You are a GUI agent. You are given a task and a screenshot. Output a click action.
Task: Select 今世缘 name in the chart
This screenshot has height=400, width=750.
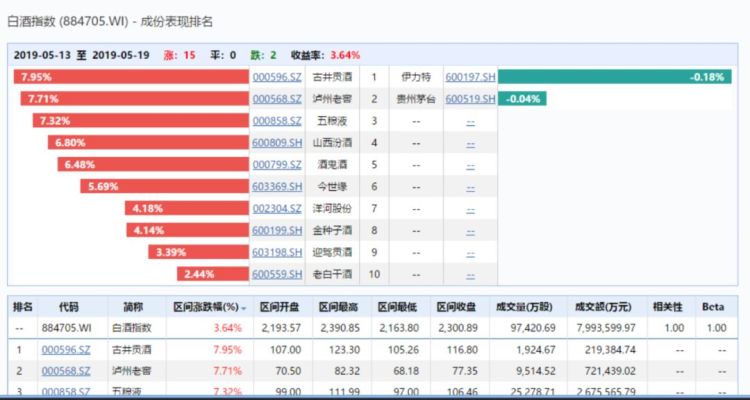click(x=332, y=187)
